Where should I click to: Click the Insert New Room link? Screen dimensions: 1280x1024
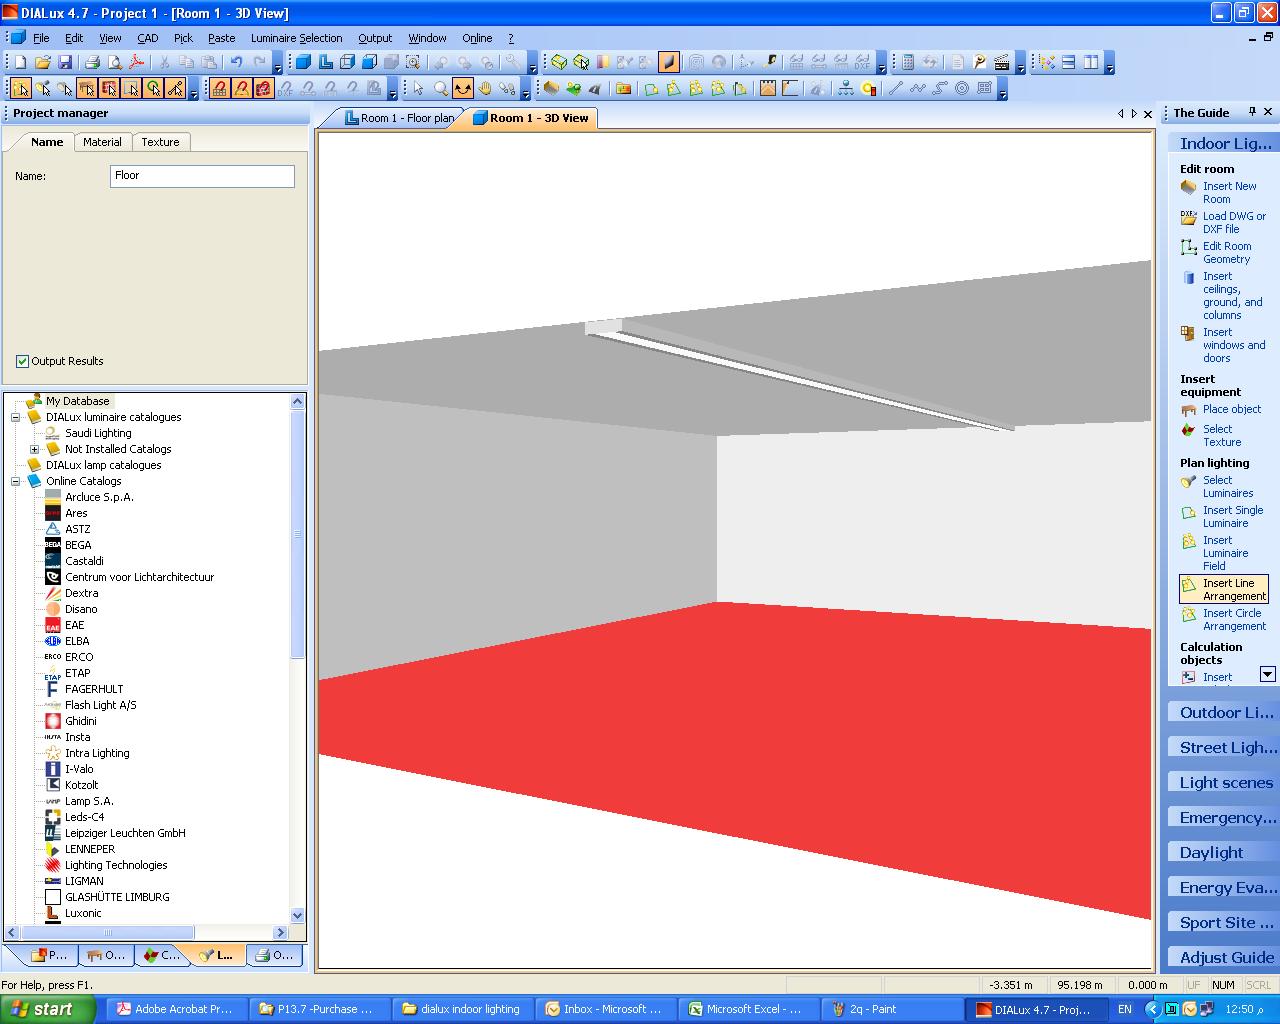pos(1228,192)
